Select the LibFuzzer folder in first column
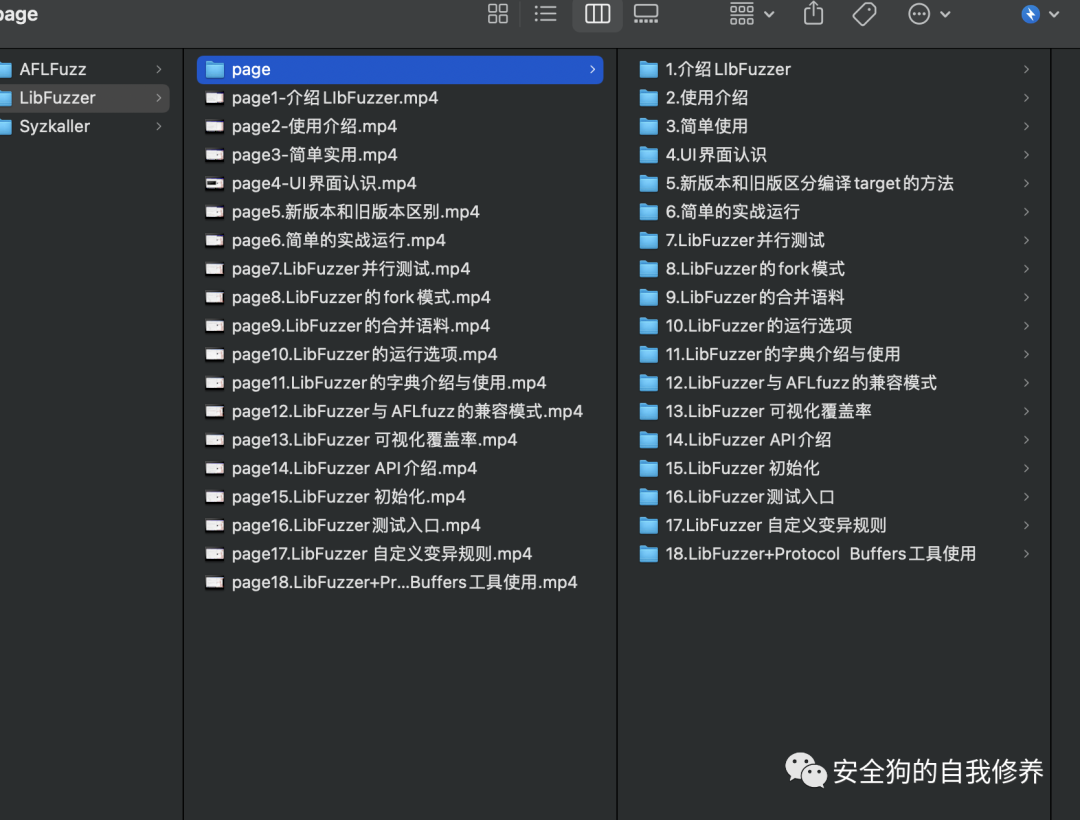 tap(83, 98)
